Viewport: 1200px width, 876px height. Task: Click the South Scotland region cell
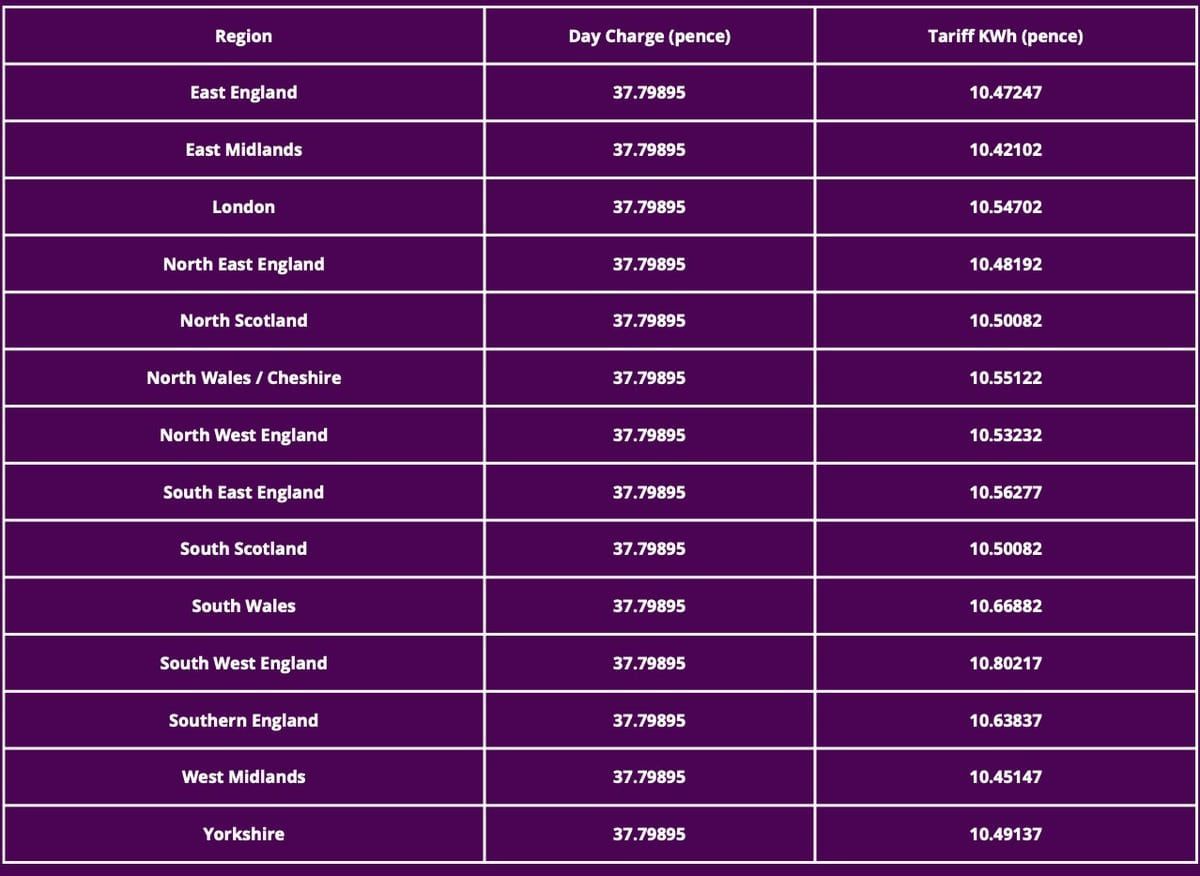tap(243, 548)
